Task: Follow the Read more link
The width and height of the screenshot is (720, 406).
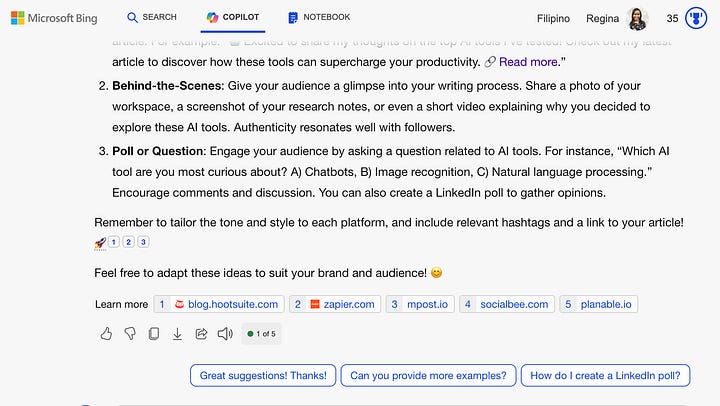Action: [528, 62]
